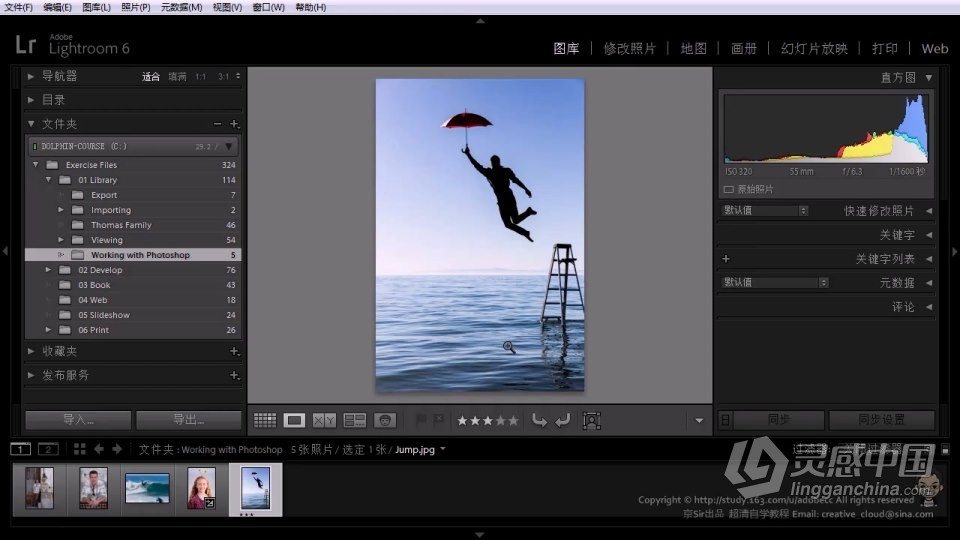The height and width of the screenshot is (540, 960).
Task: Expand the 目录 Catalog panel
Action: 31,100
